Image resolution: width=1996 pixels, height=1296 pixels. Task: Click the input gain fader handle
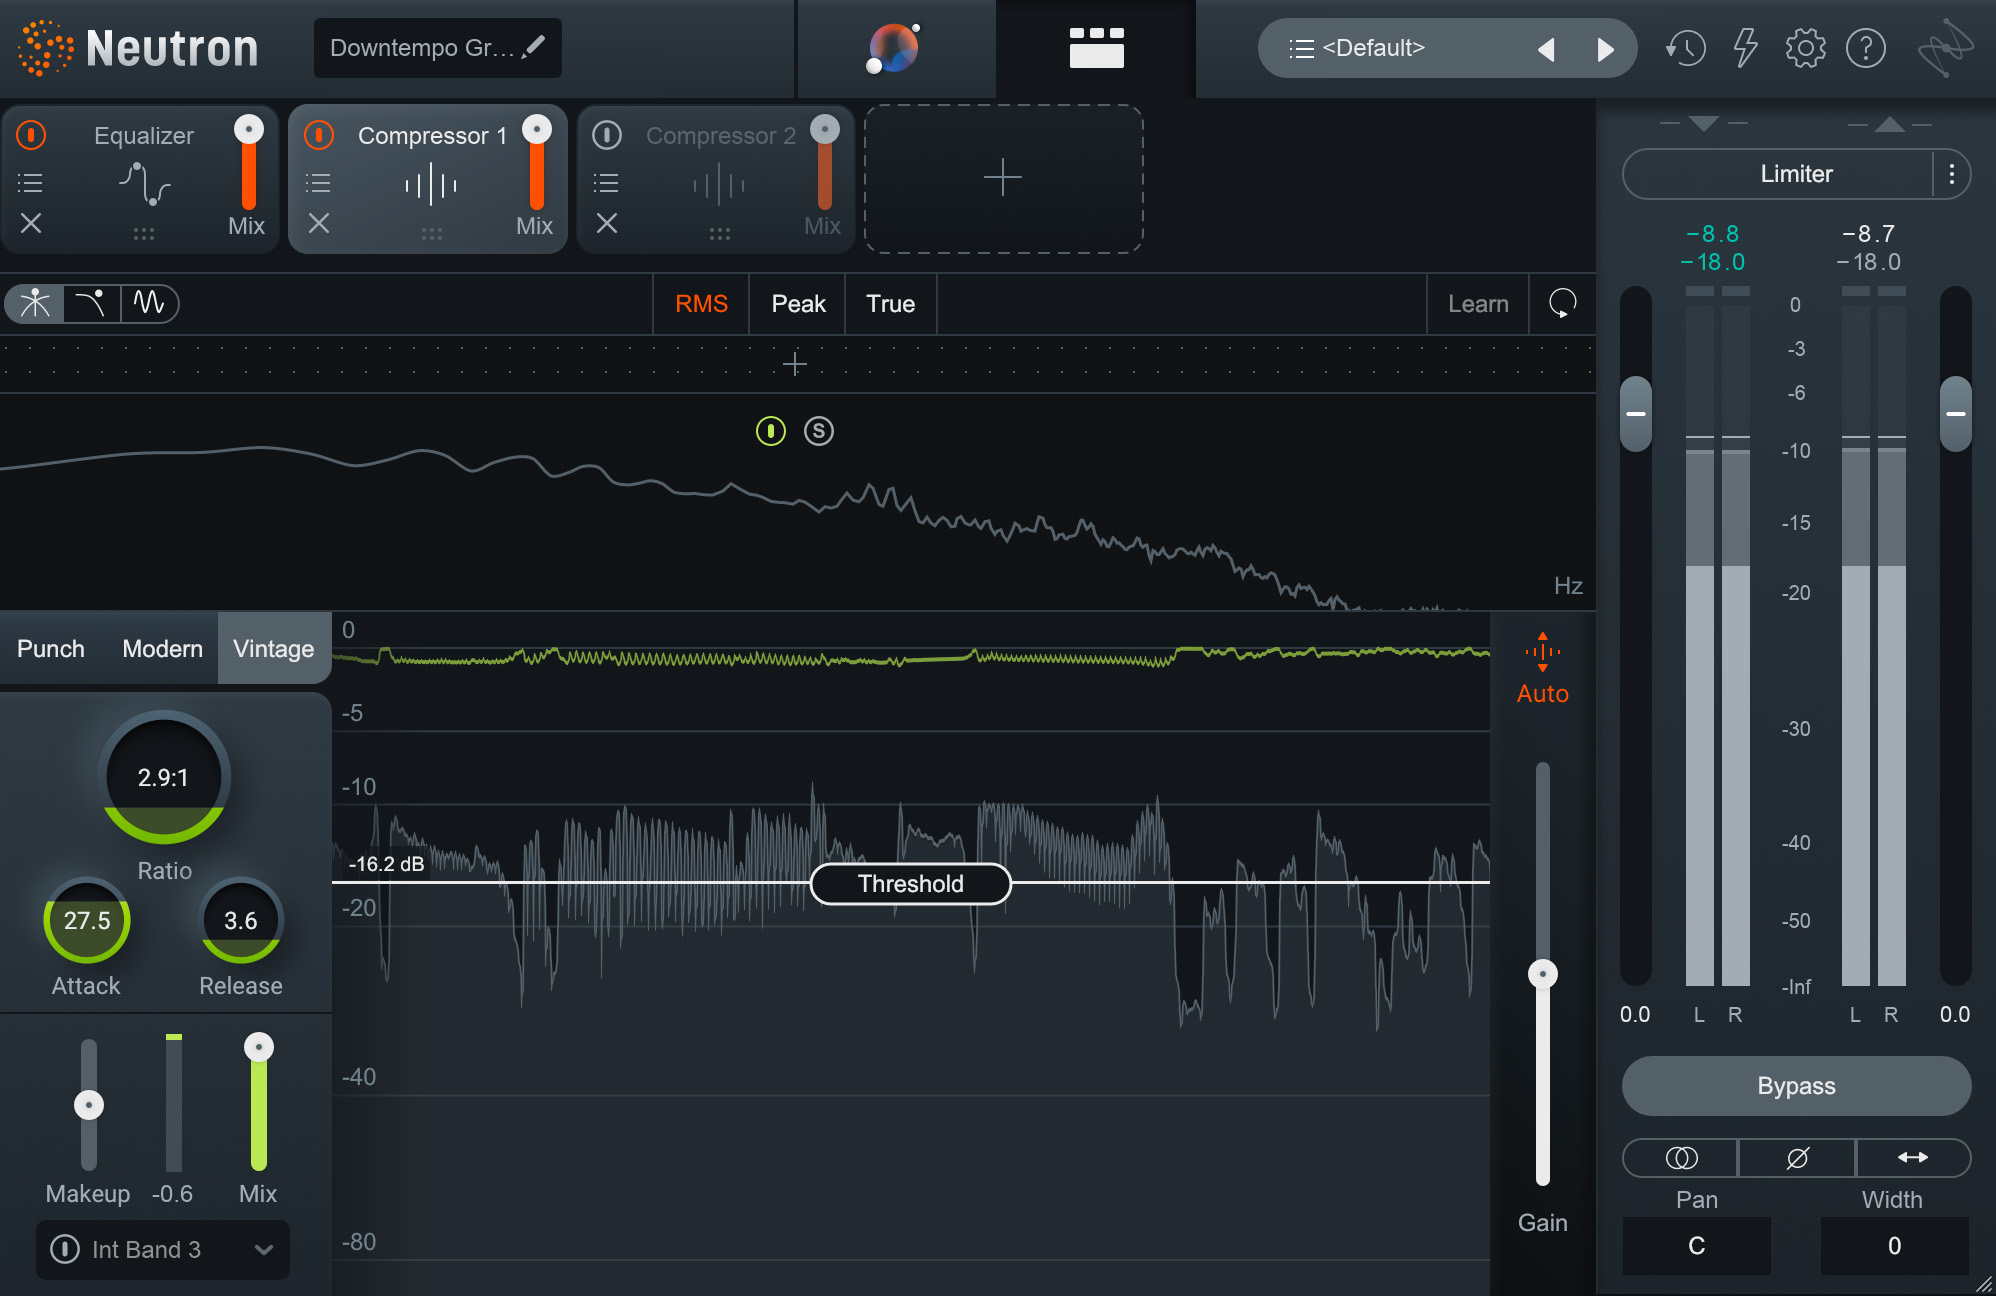point(1636,414)
